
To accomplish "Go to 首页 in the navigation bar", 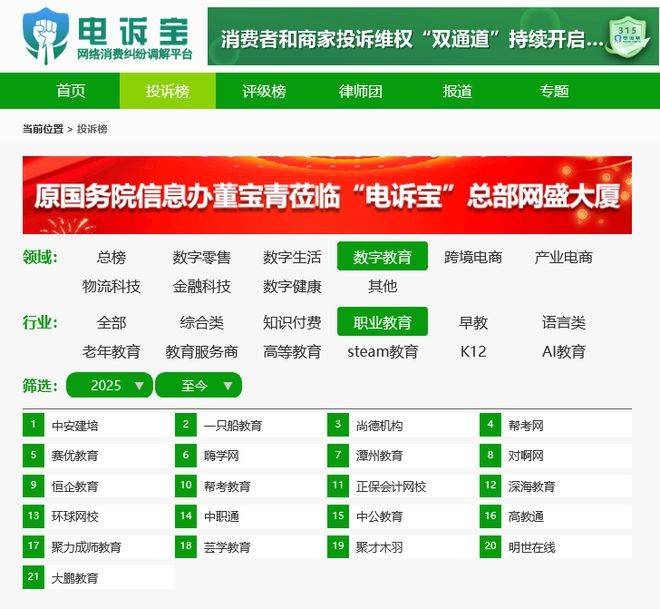I will [71, 91].
